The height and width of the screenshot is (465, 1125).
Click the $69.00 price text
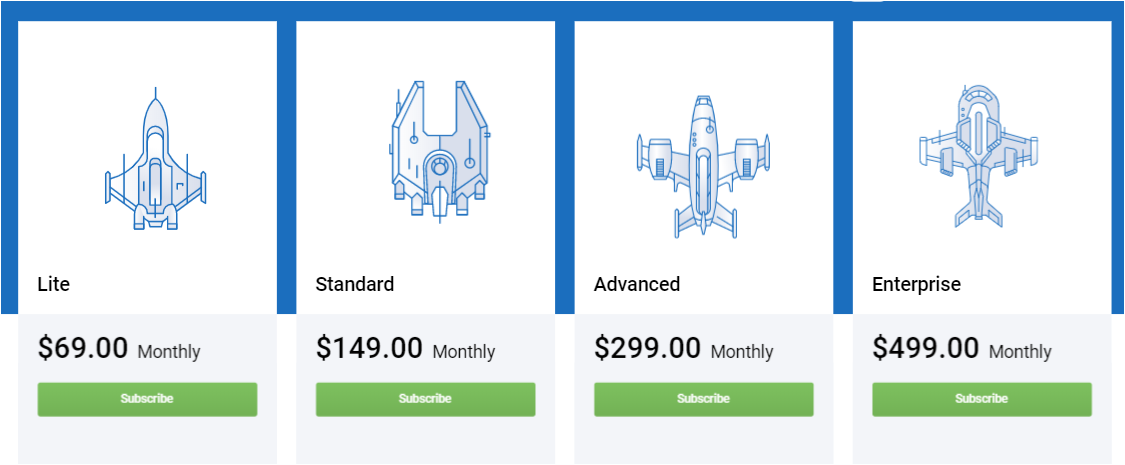tap(83, 348)
